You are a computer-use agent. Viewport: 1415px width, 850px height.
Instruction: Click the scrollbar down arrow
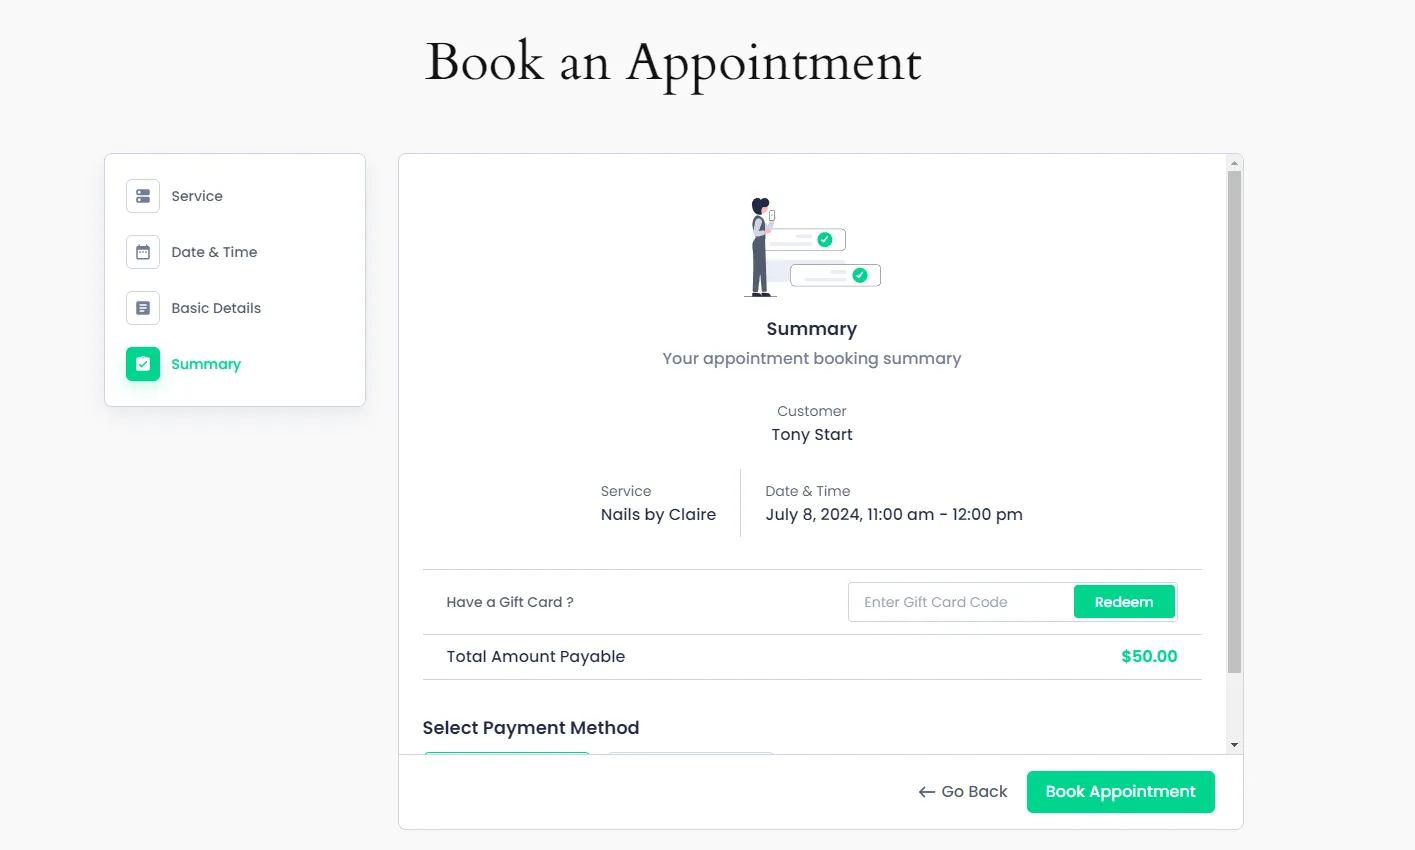[1234, 745]
